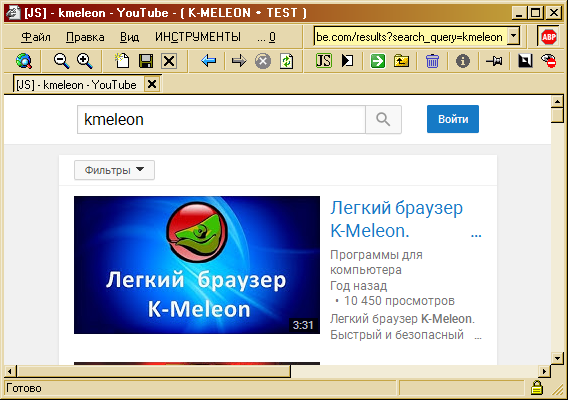Click the vertical scrollbar thumb
This screenshot has height=400, width=568.
(557, 115)
